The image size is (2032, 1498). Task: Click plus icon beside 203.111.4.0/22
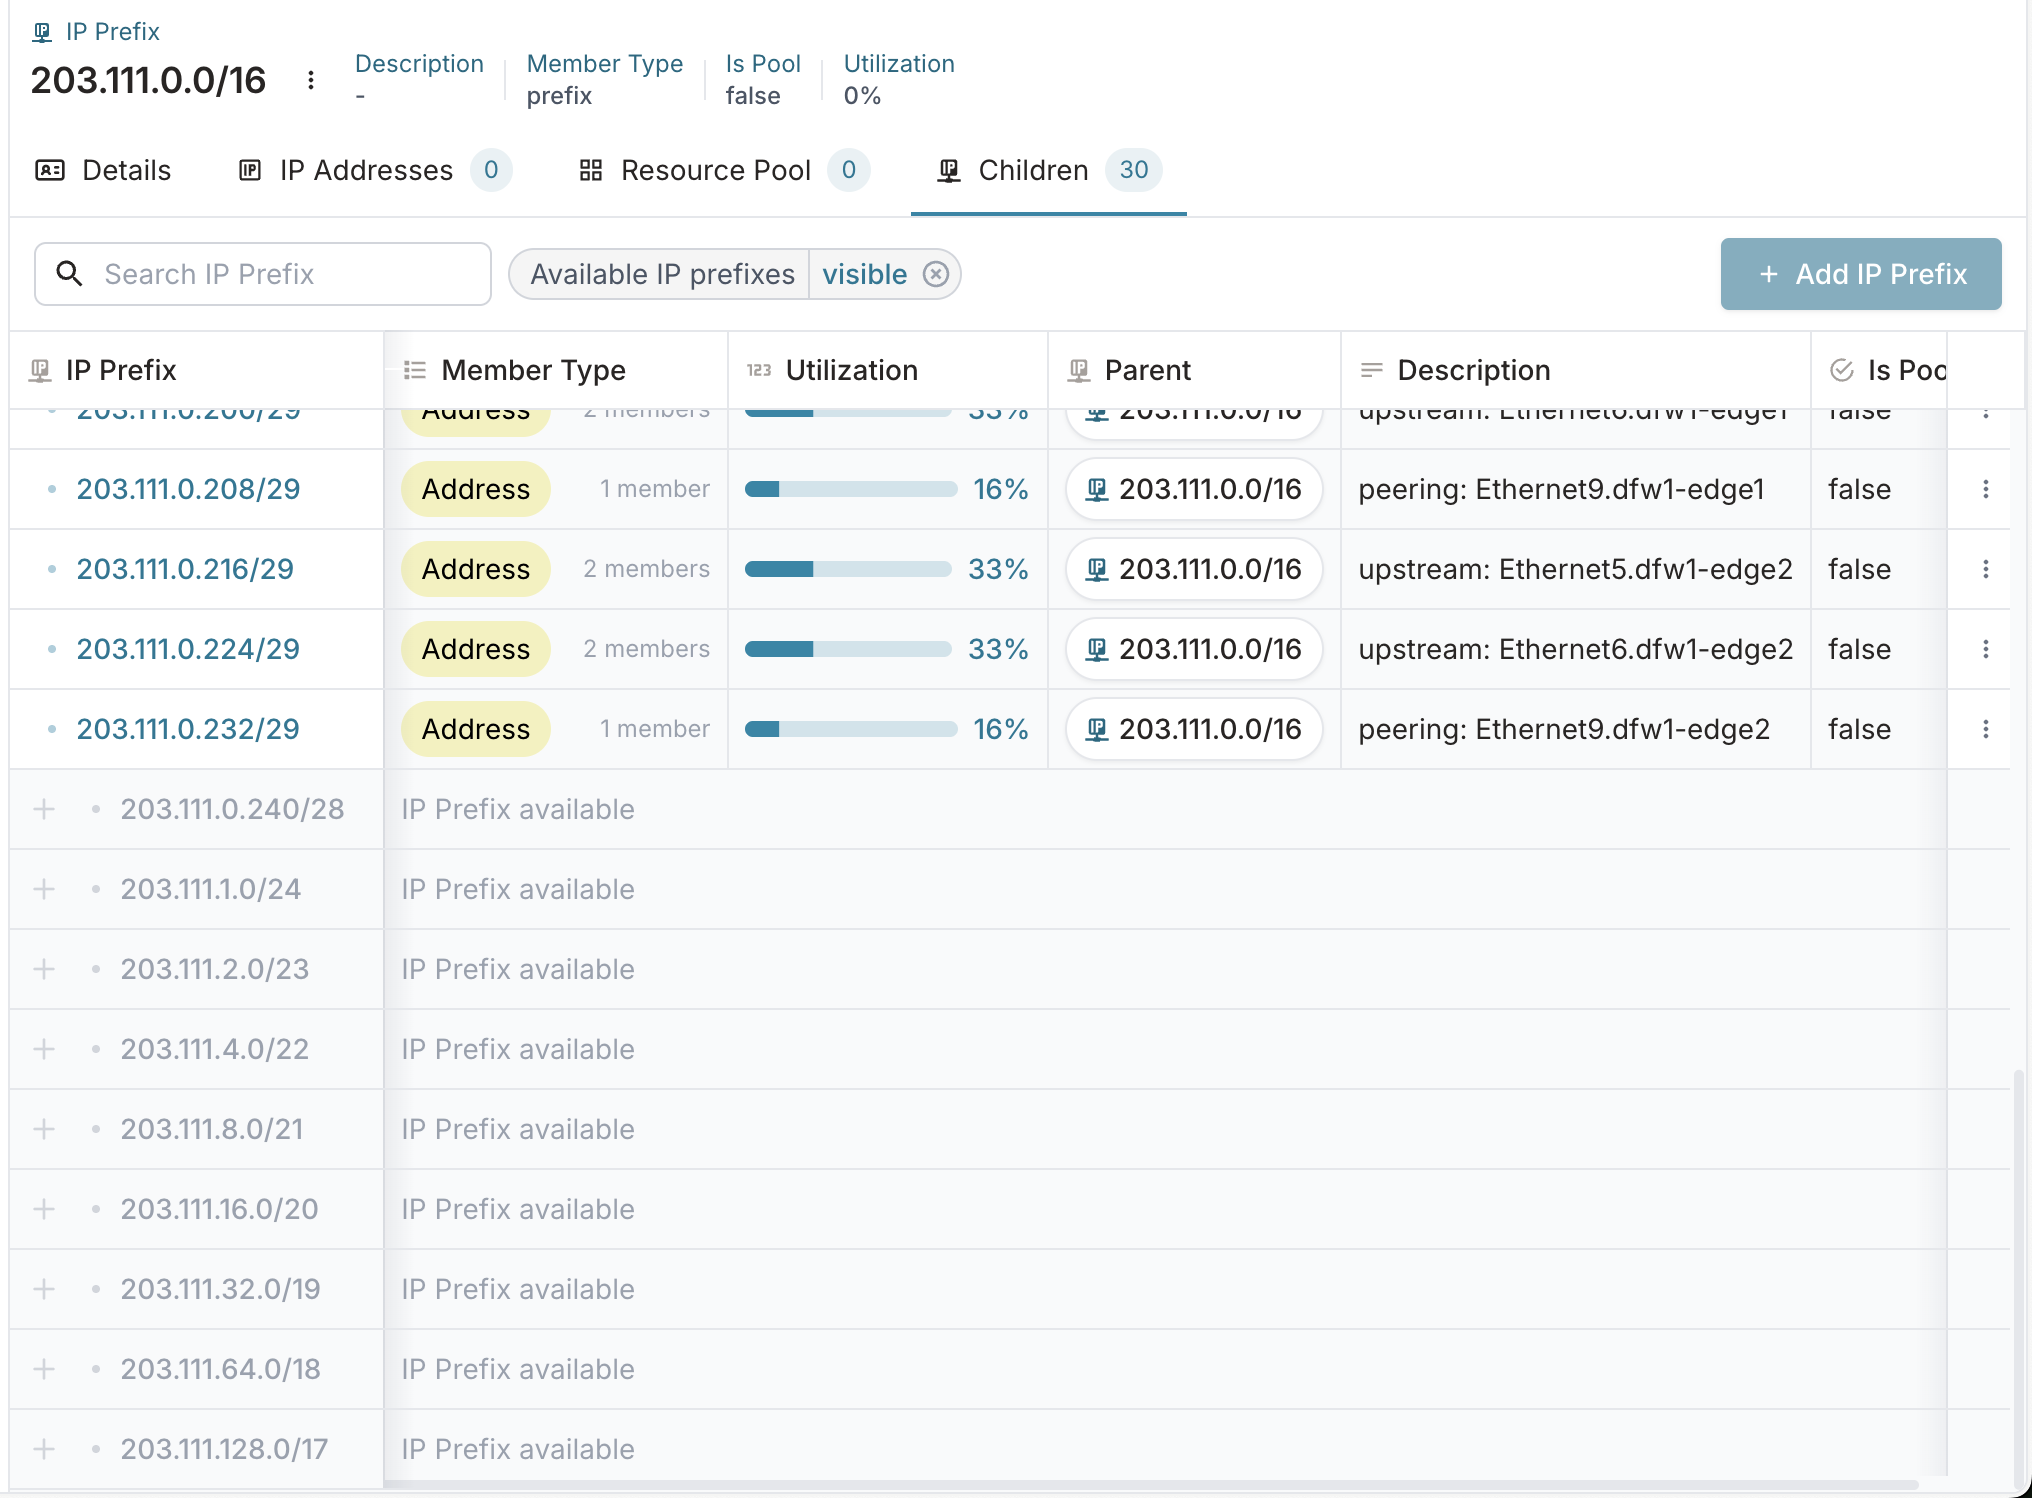pyautogui.click(x=44, y=1049)
